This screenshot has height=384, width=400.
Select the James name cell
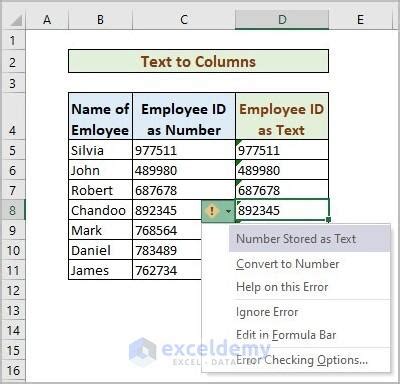point(100,270)
